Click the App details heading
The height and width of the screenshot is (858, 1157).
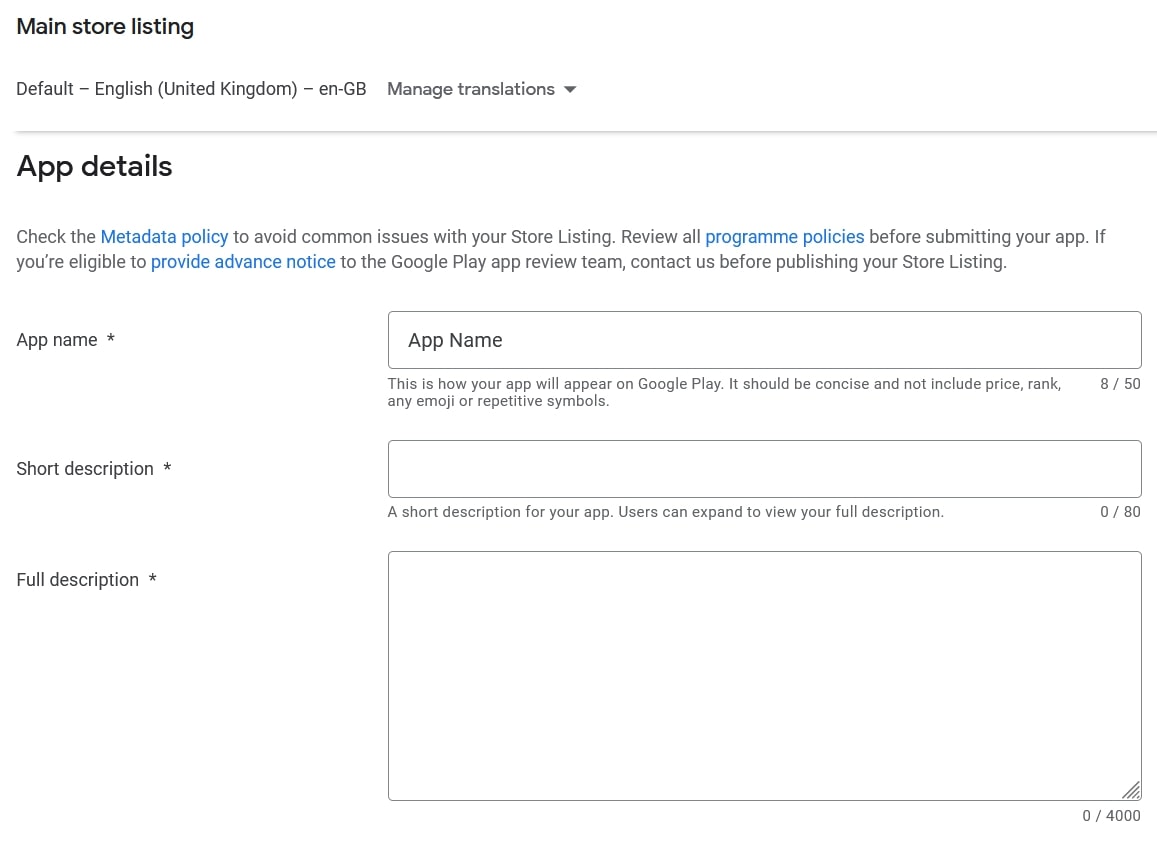click(x=94, y=167)
